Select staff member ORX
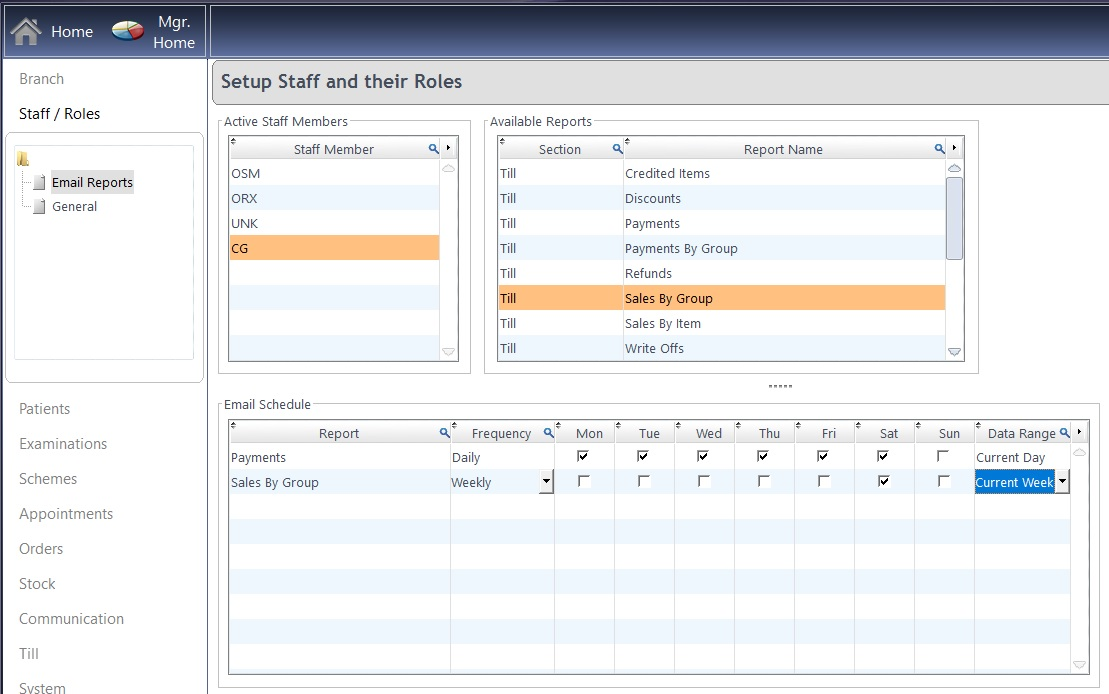Screen dimensions: 1109x694 (x=334, y=198)
